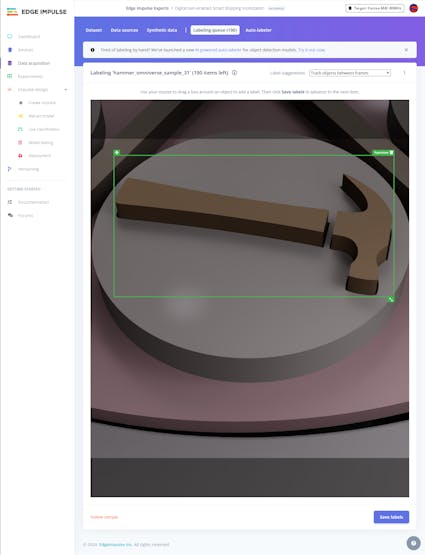425x555 pixels.
Task: Dismiss the auto-labeler notification banner
Action: [406, 50]
